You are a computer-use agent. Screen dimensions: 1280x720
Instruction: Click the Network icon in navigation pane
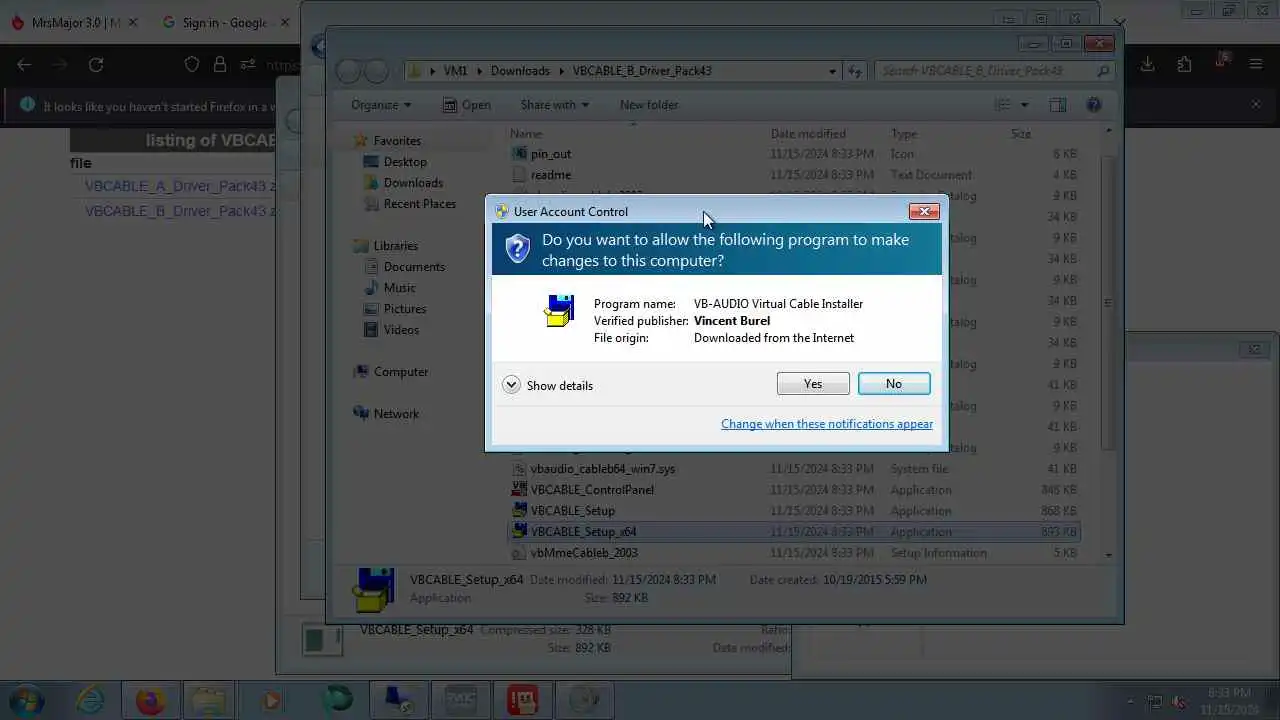pyautogui.click(x=361, y=414)
